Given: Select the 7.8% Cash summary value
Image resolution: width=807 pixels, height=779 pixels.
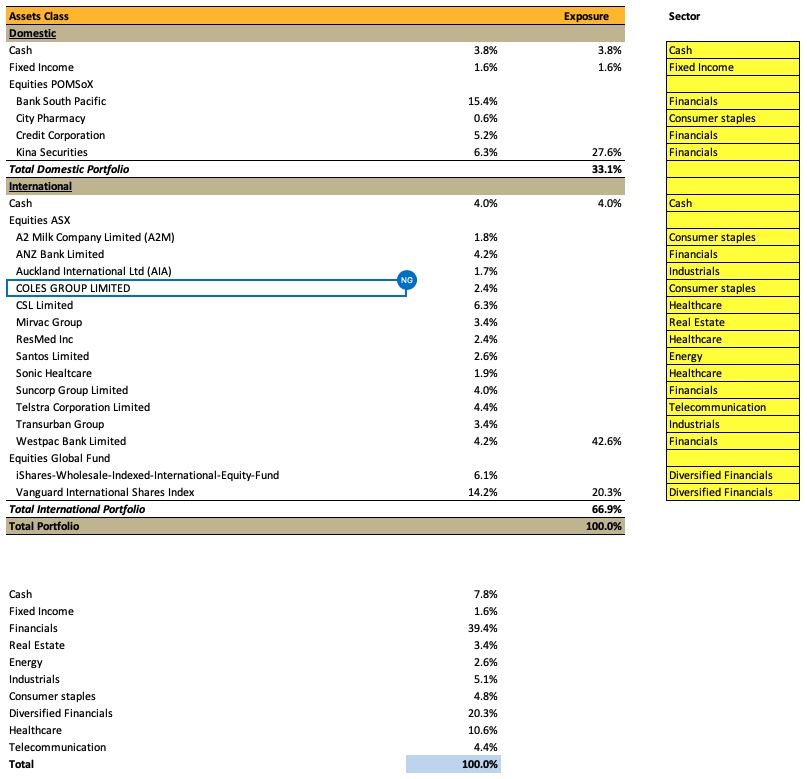Looking at the screenshot, I should 485,594.
